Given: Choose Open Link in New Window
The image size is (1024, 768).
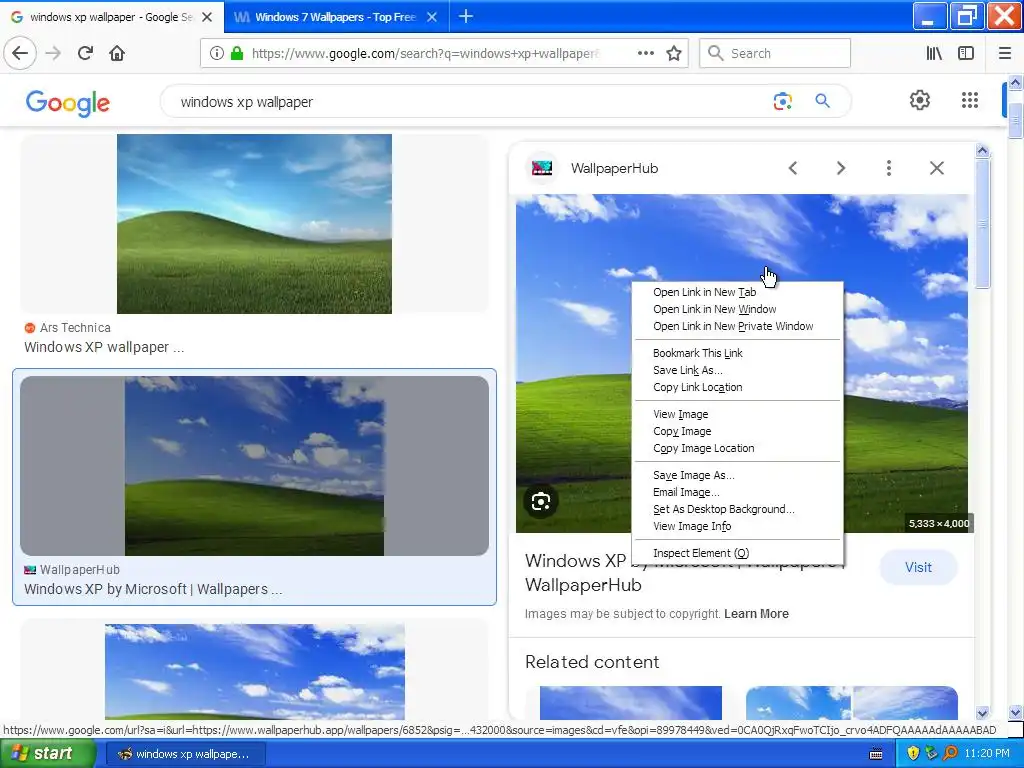Looking at the screenshot, I should pyautogui.click(x=738, y=309).
